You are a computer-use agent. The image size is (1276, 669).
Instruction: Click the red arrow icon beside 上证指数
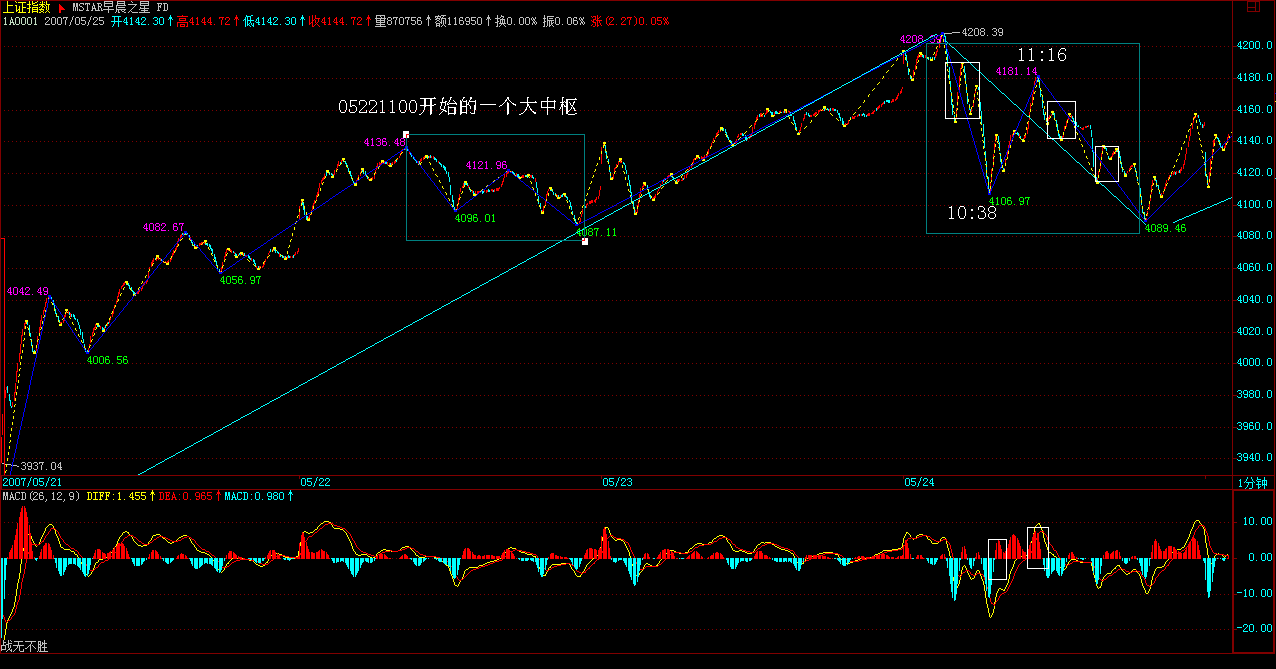pos(62,7)
